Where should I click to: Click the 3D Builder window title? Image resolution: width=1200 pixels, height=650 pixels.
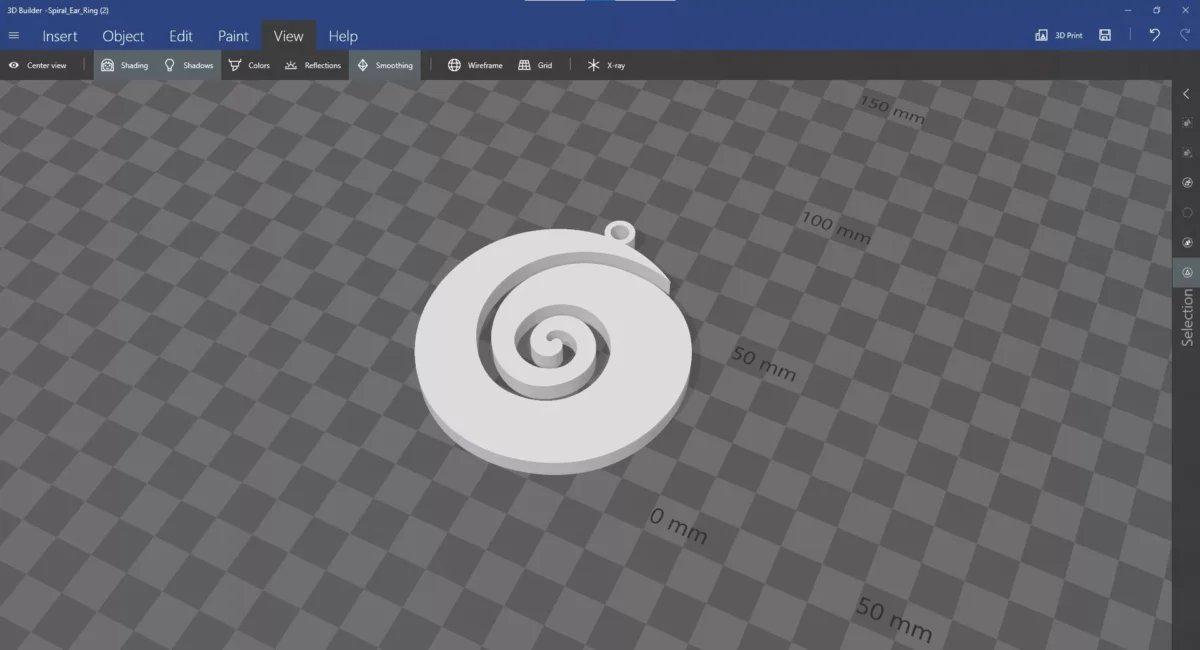tap(58, 9)
